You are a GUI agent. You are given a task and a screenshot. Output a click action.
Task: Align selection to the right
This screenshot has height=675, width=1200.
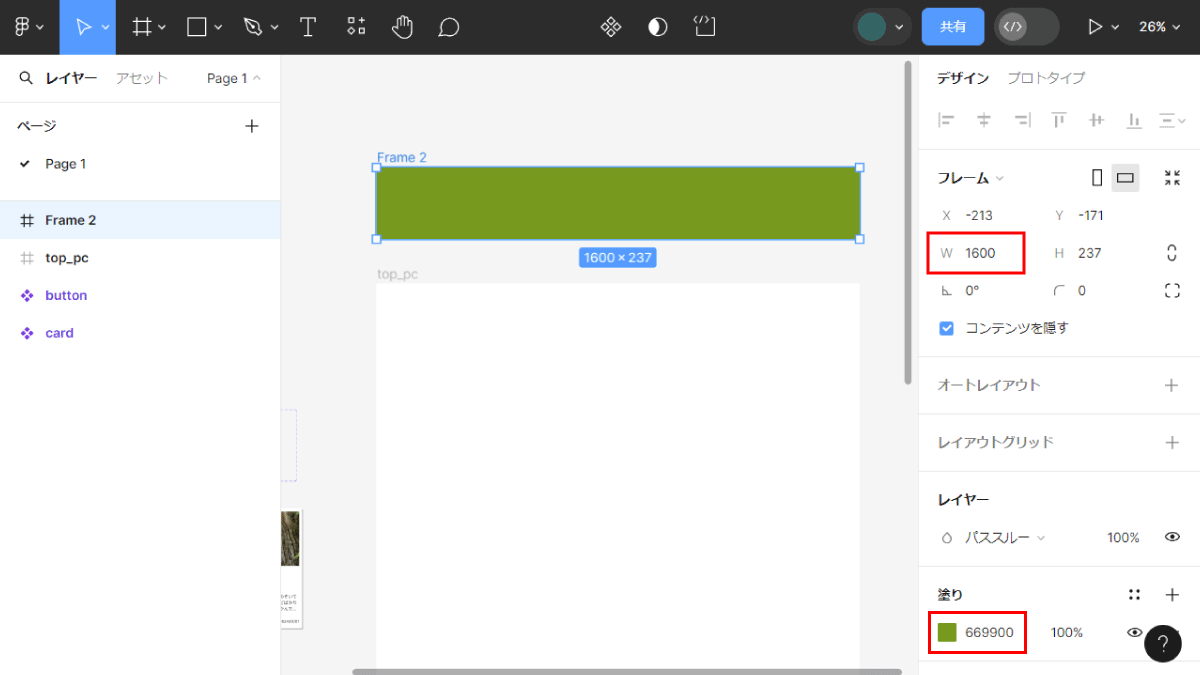[1021, 120]
